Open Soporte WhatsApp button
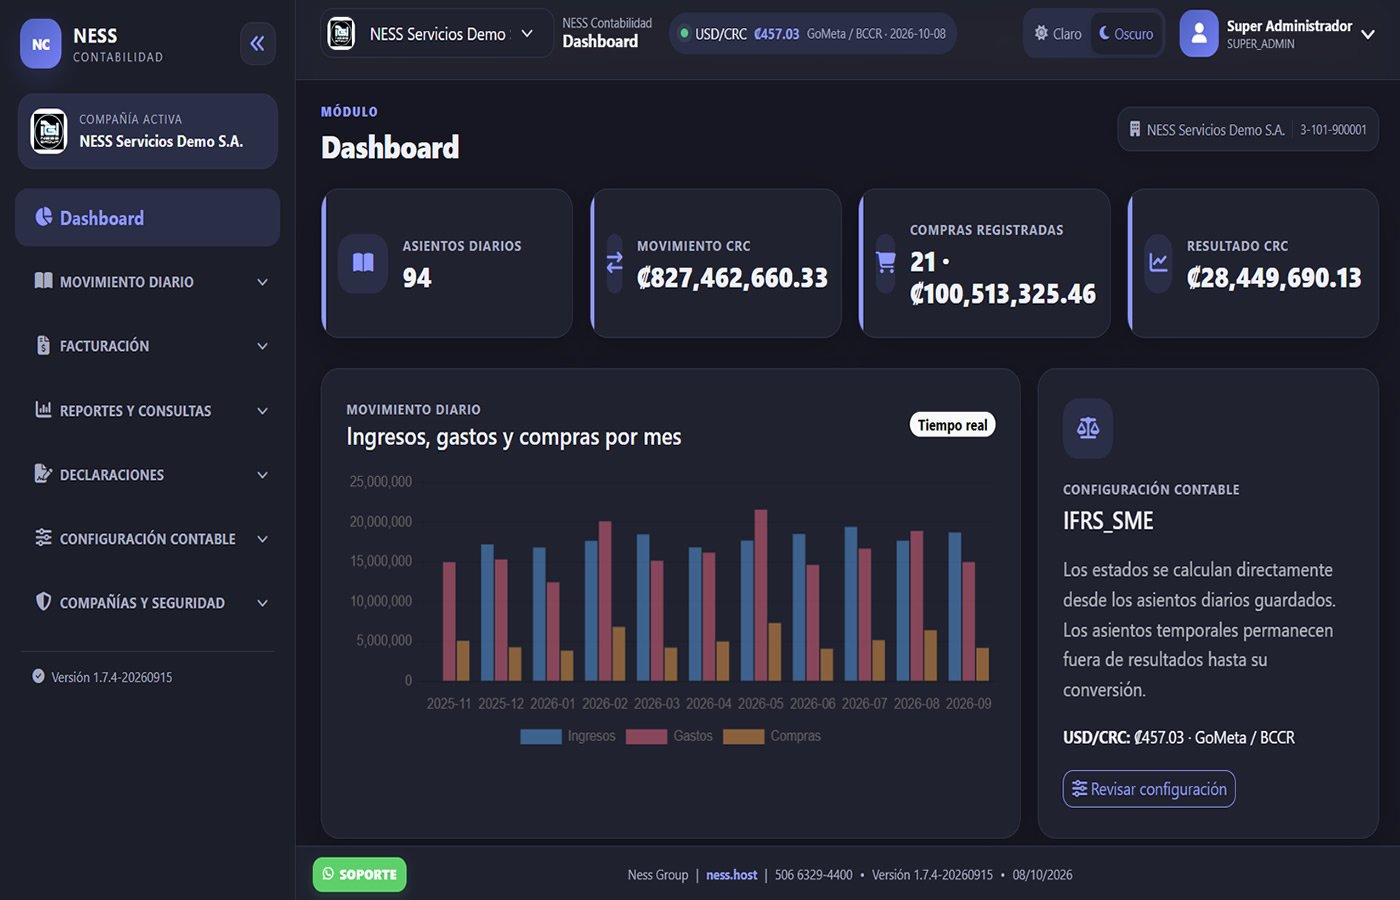 tap(360, 874)
